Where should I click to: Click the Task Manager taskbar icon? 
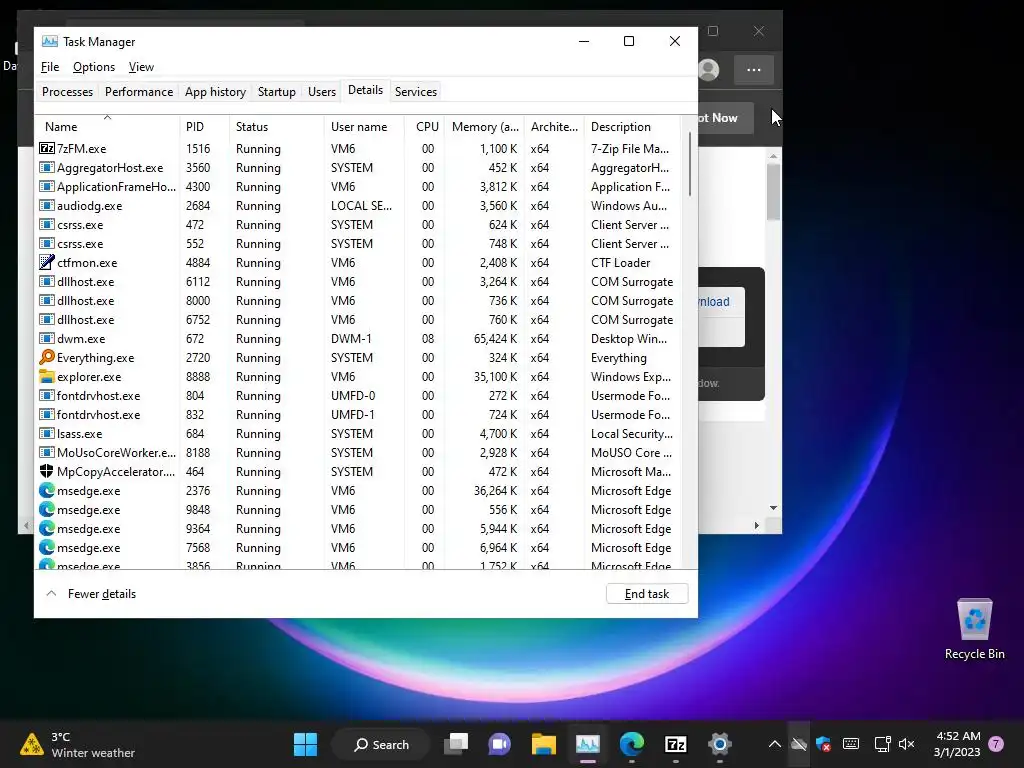pos(587,744)
